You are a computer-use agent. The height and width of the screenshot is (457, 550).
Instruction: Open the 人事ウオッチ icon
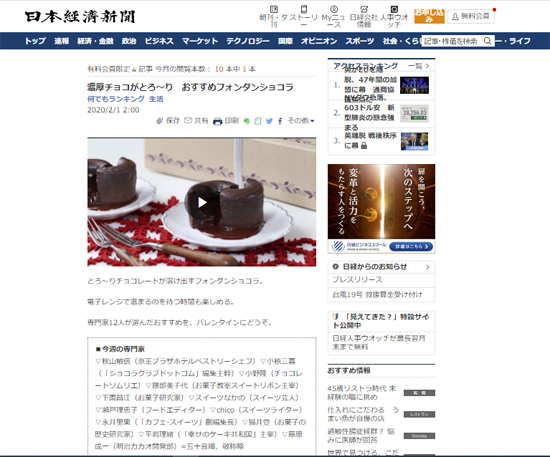tap(394, 9)
